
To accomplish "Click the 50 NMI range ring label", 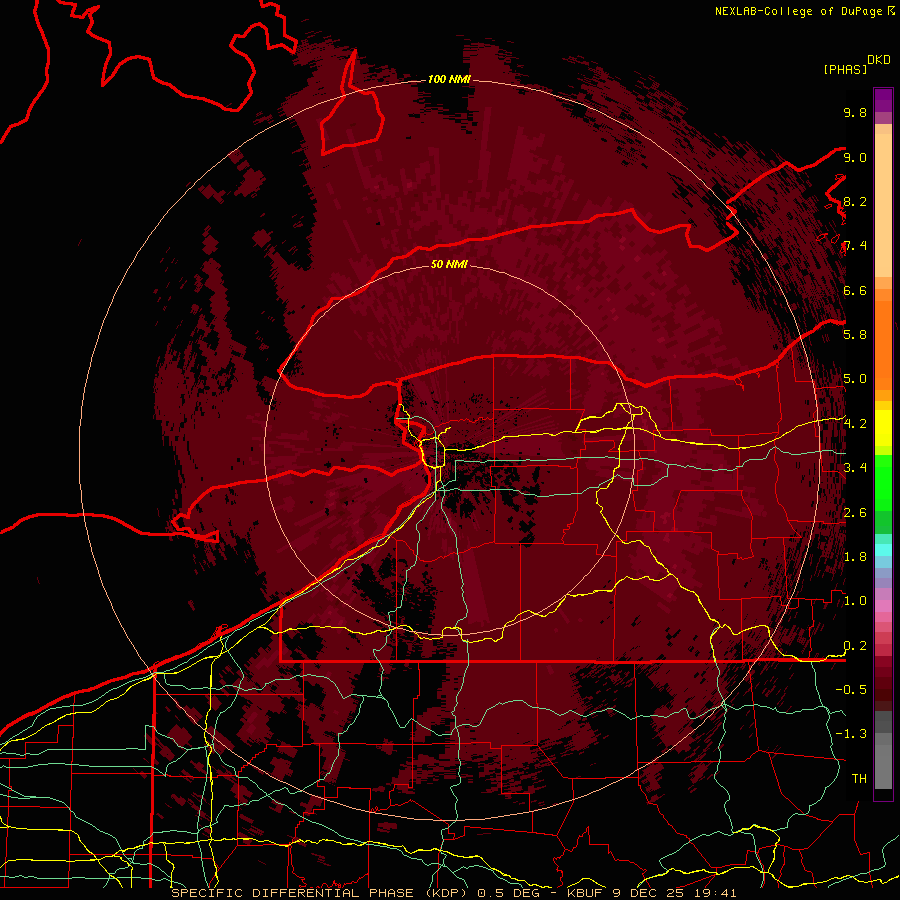I will 449,264.
